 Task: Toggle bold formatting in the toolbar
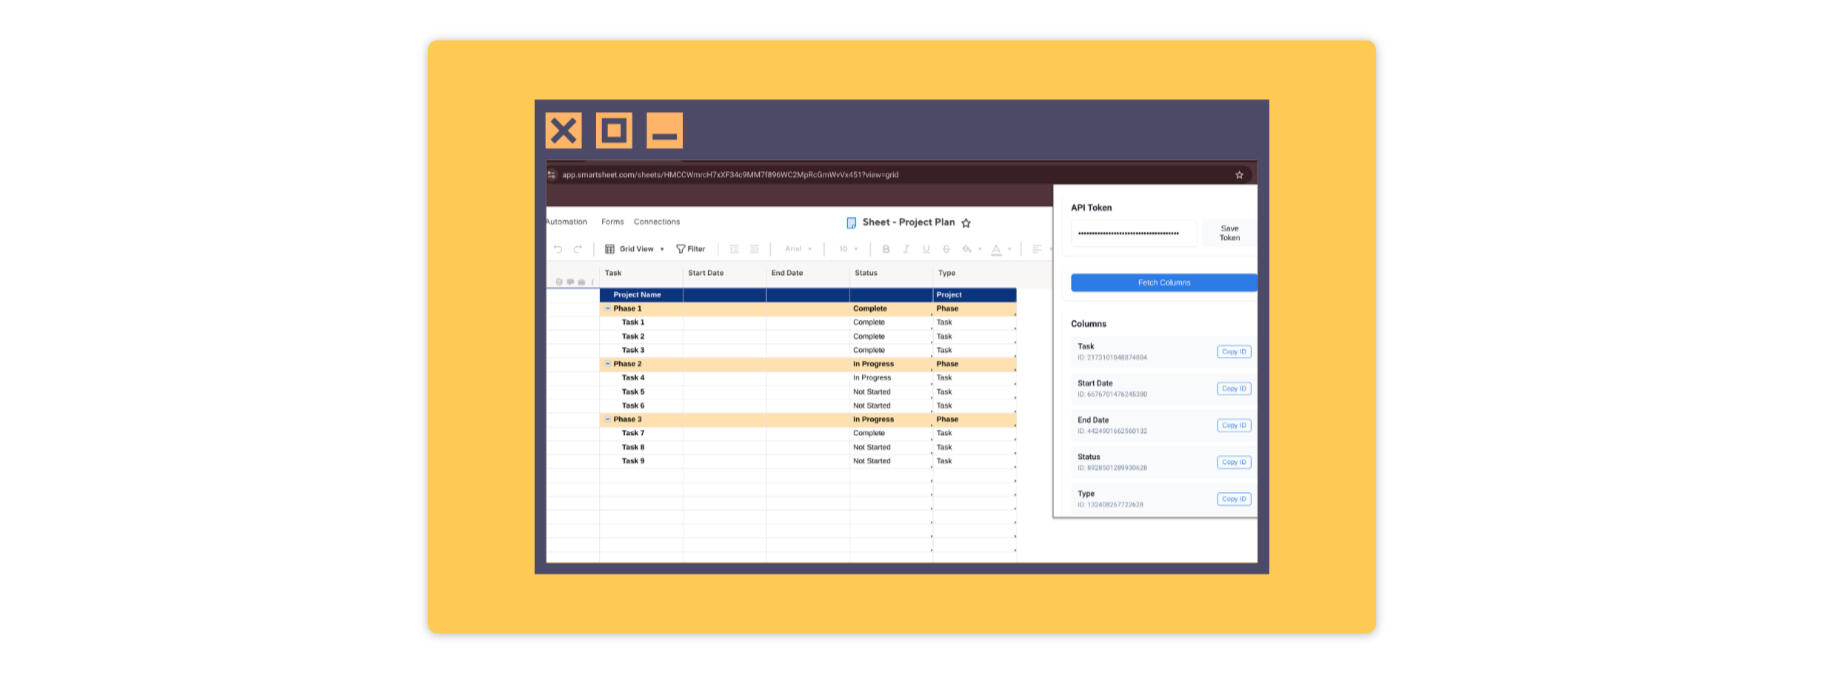[x=886, y=249]
